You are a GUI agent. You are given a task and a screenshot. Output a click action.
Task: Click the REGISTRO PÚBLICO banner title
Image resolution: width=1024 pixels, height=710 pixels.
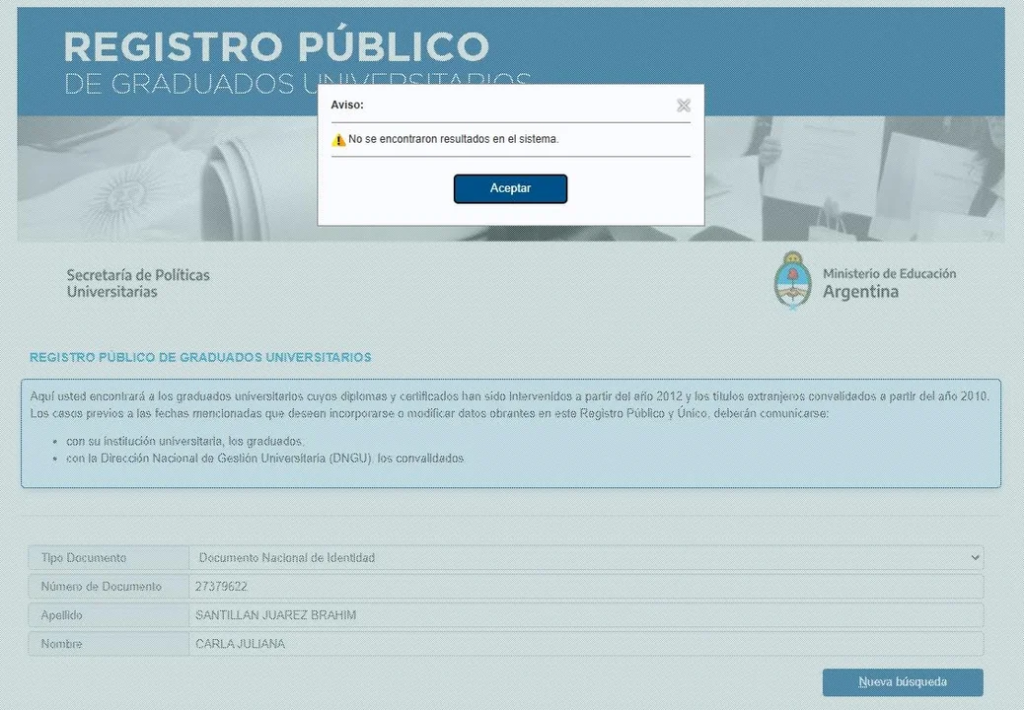point(276,47)
